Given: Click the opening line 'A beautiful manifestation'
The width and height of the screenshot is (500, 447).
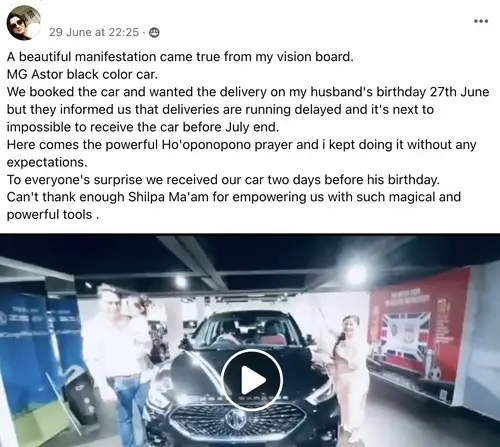Looking at the screenshot, I should point(81,57).
